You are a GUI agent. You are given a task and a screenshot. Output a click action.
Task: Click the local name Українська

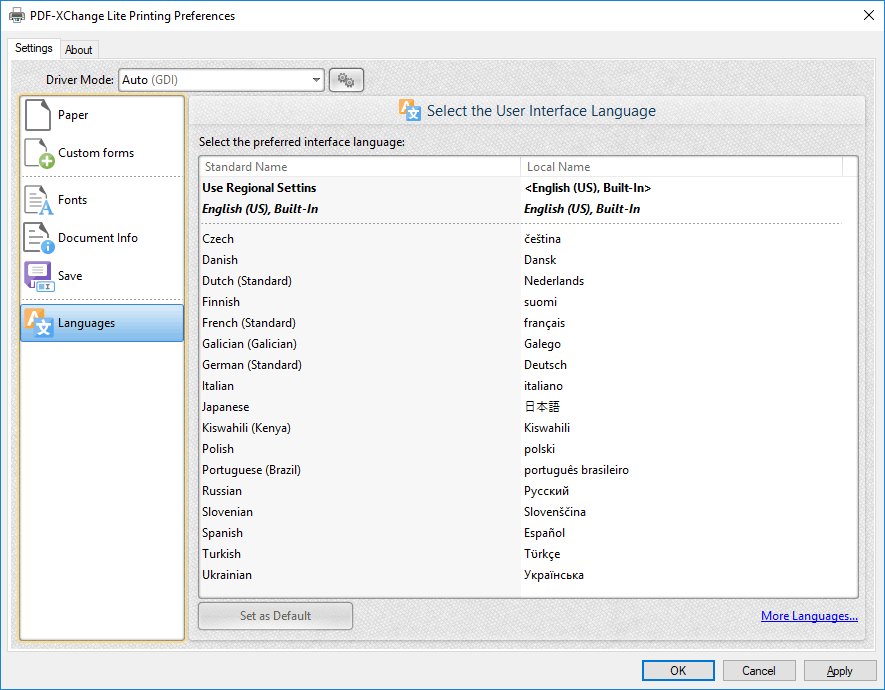[x=554, y=575]
